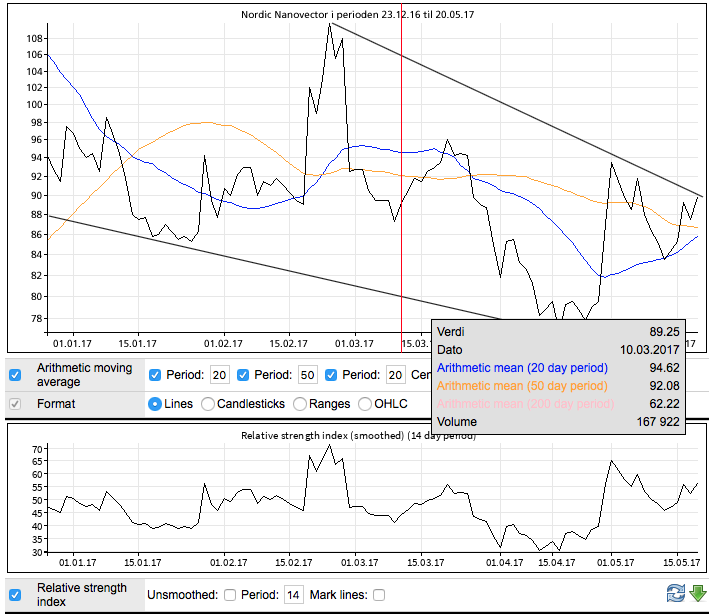Click Arithmetic mean (20 day period) label
The width and height of the screenshot is (714, 614).
pyautogui.click(x=522, y=368)
